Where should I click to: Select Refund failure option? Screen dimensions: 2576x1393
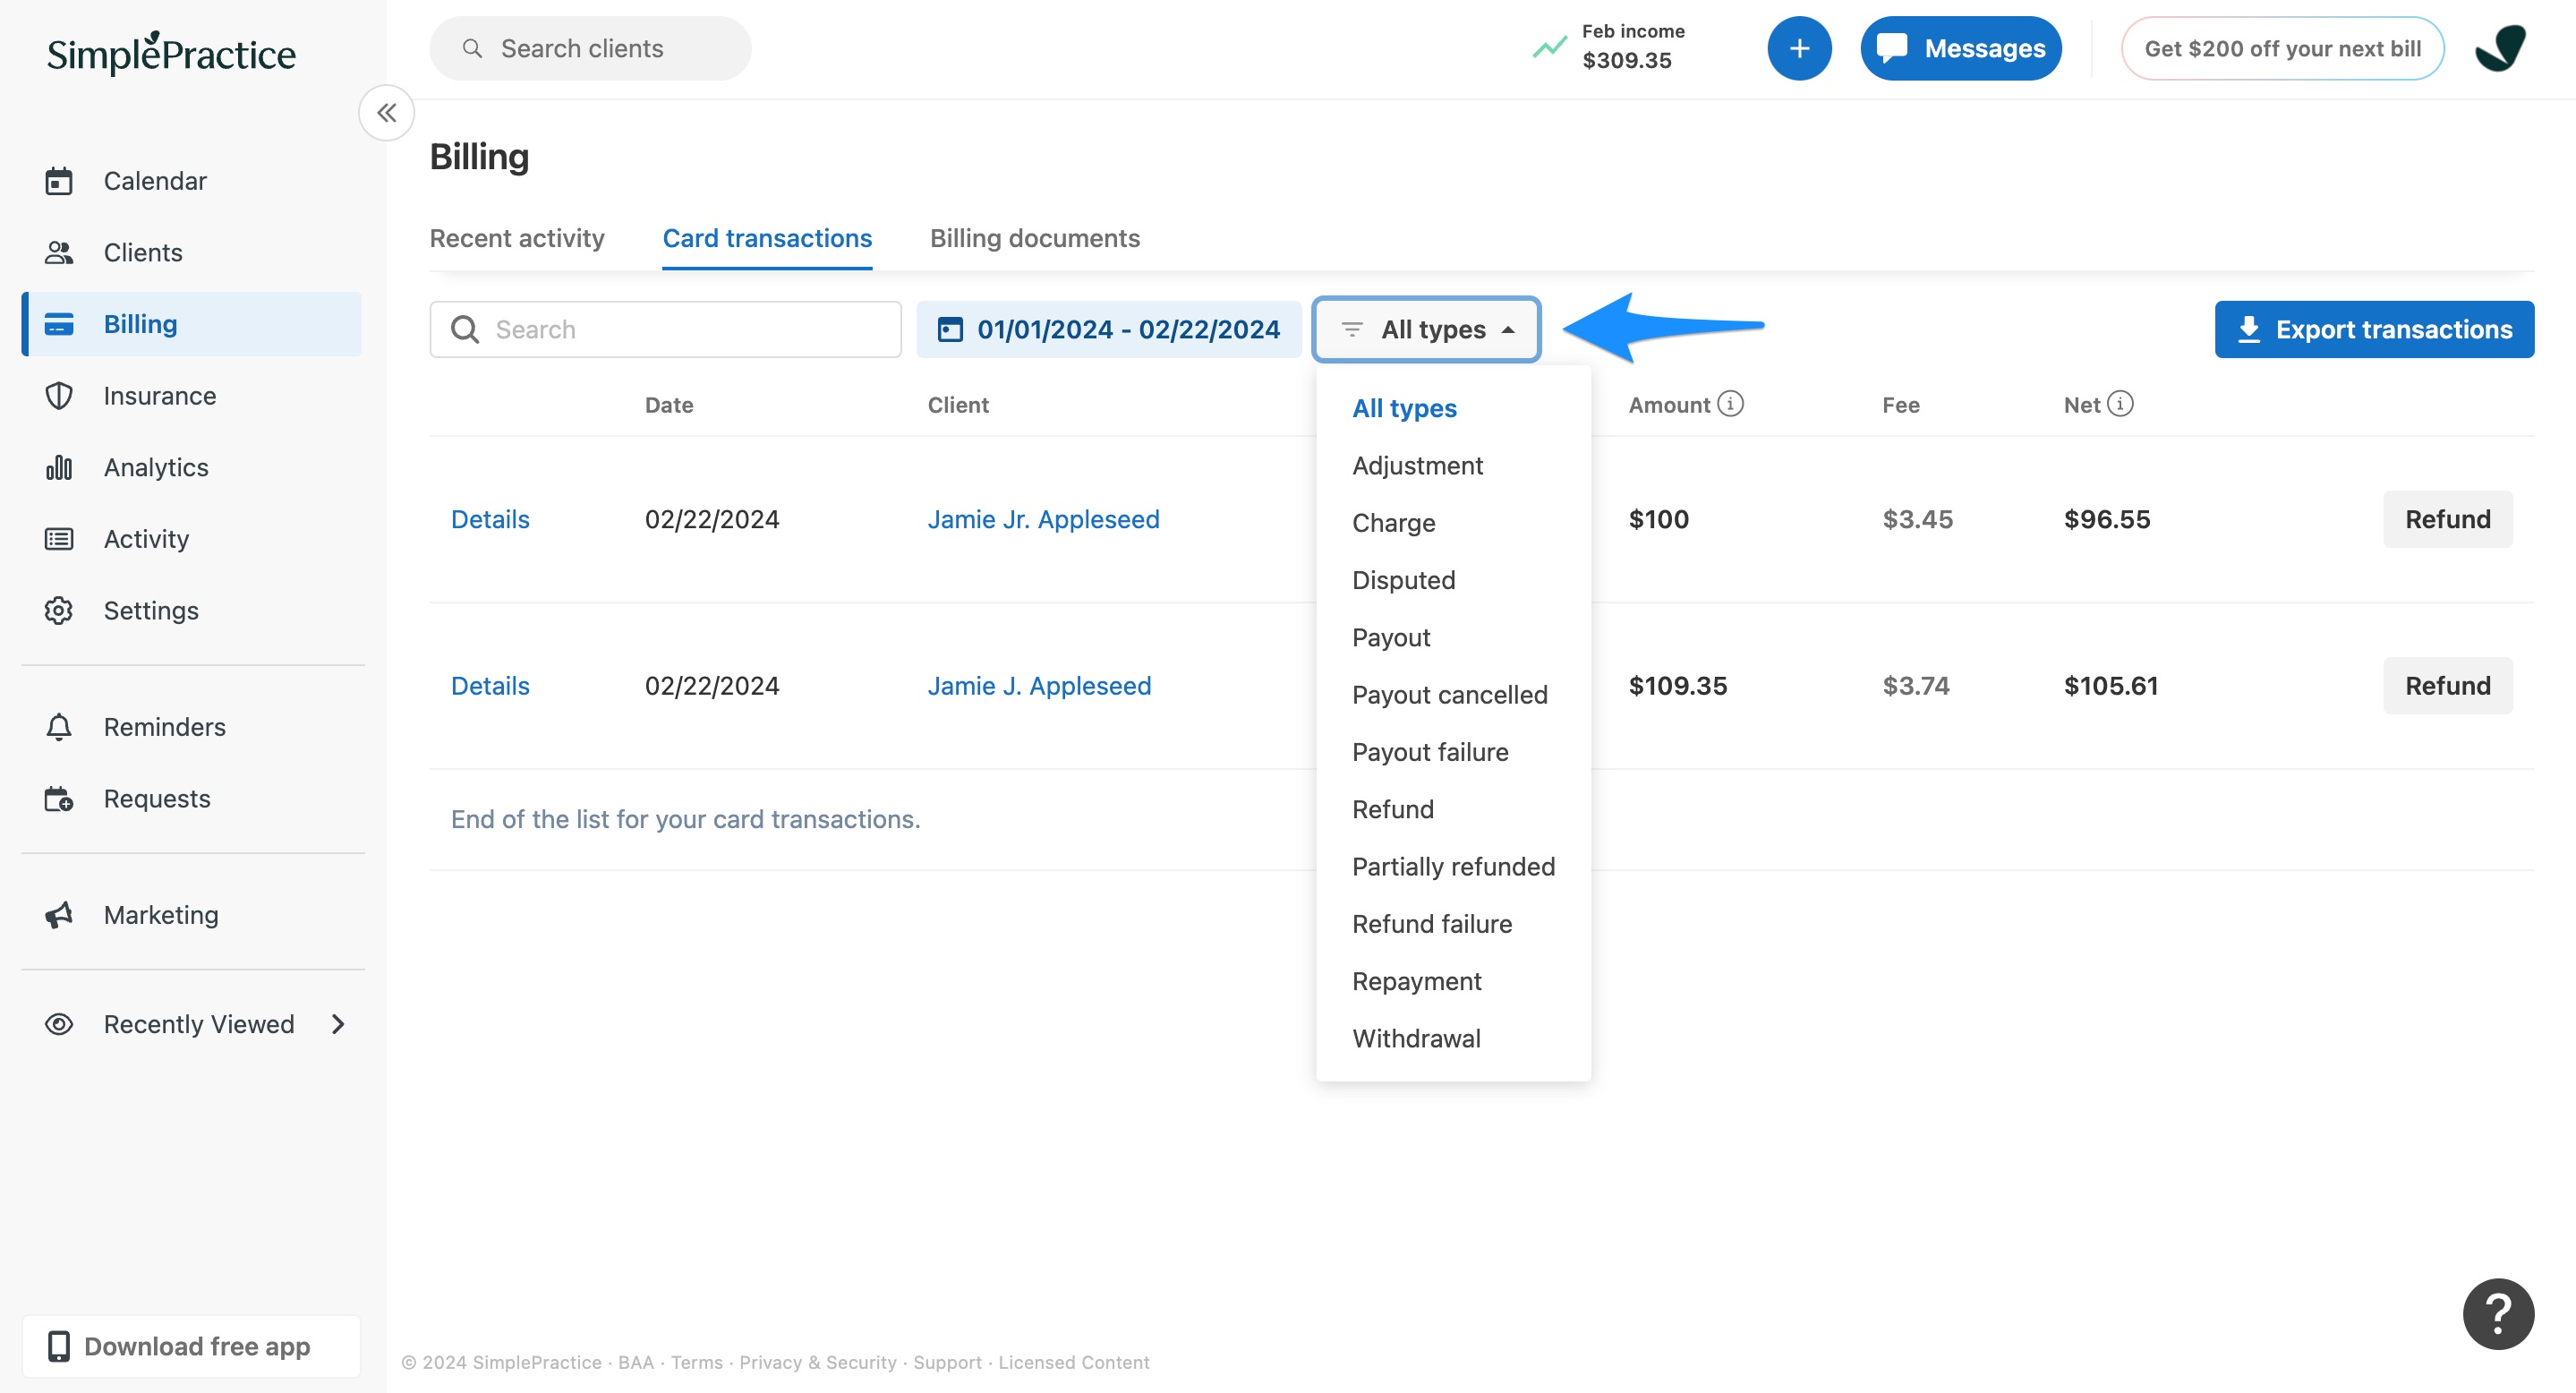1432,924
